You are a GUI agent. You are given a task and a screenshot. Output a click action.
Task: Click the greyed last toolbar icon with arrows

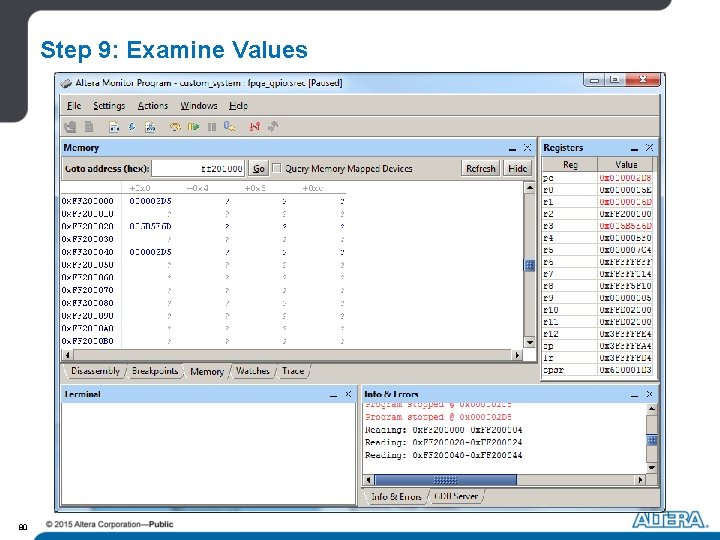point(273,126)
